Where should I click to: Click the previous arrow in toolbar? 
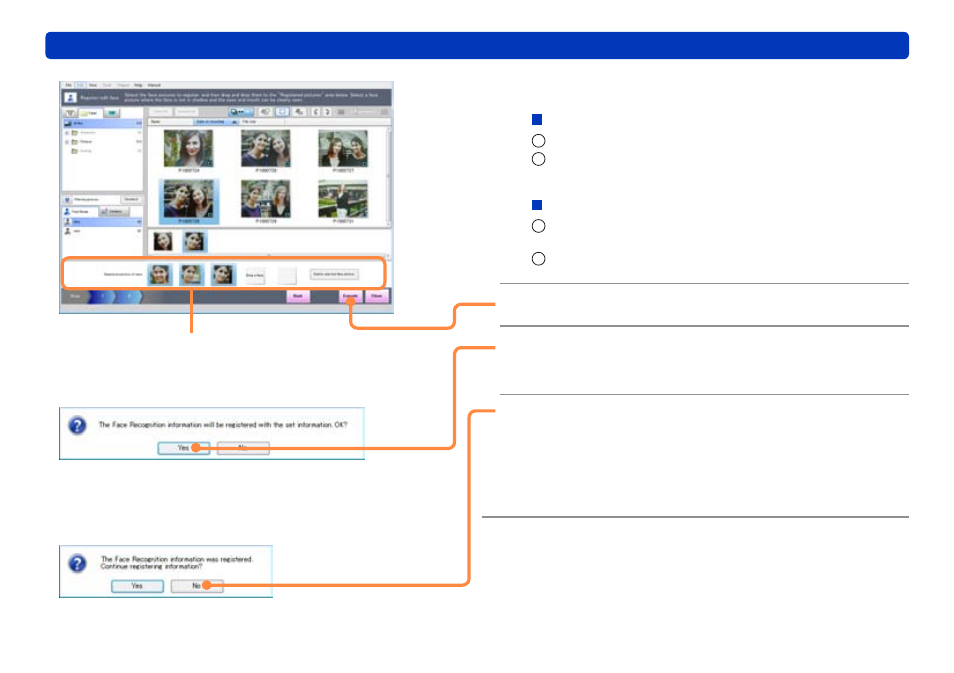(x=316, y=112)
